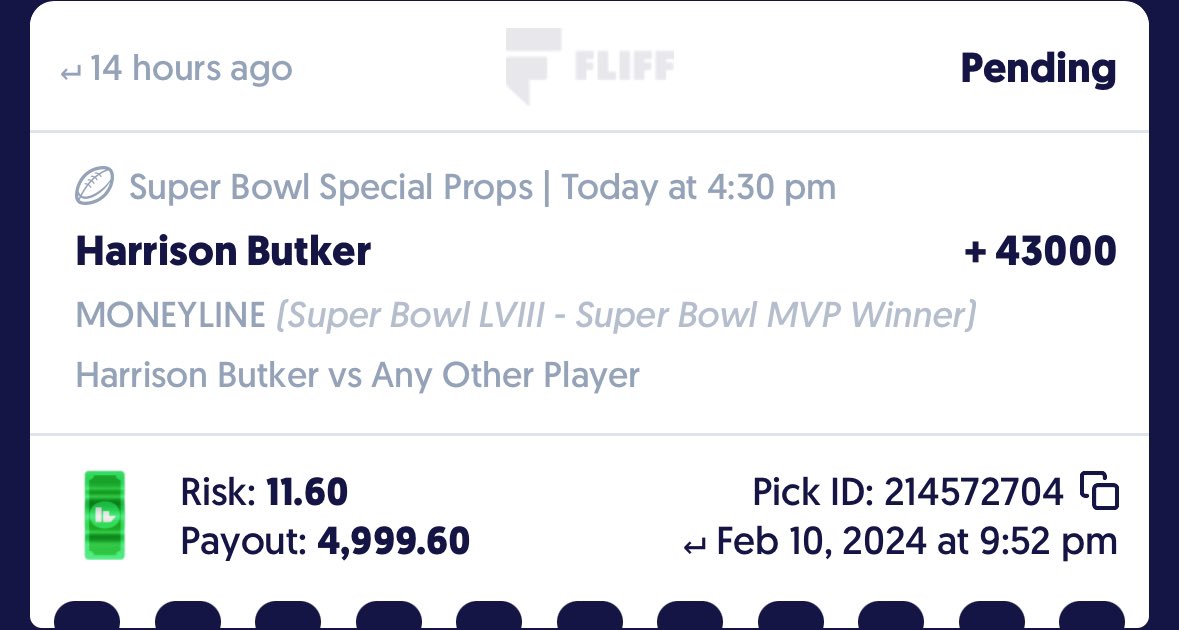
Task: Select the Pending status label
Action: (x=1038, y=68)
